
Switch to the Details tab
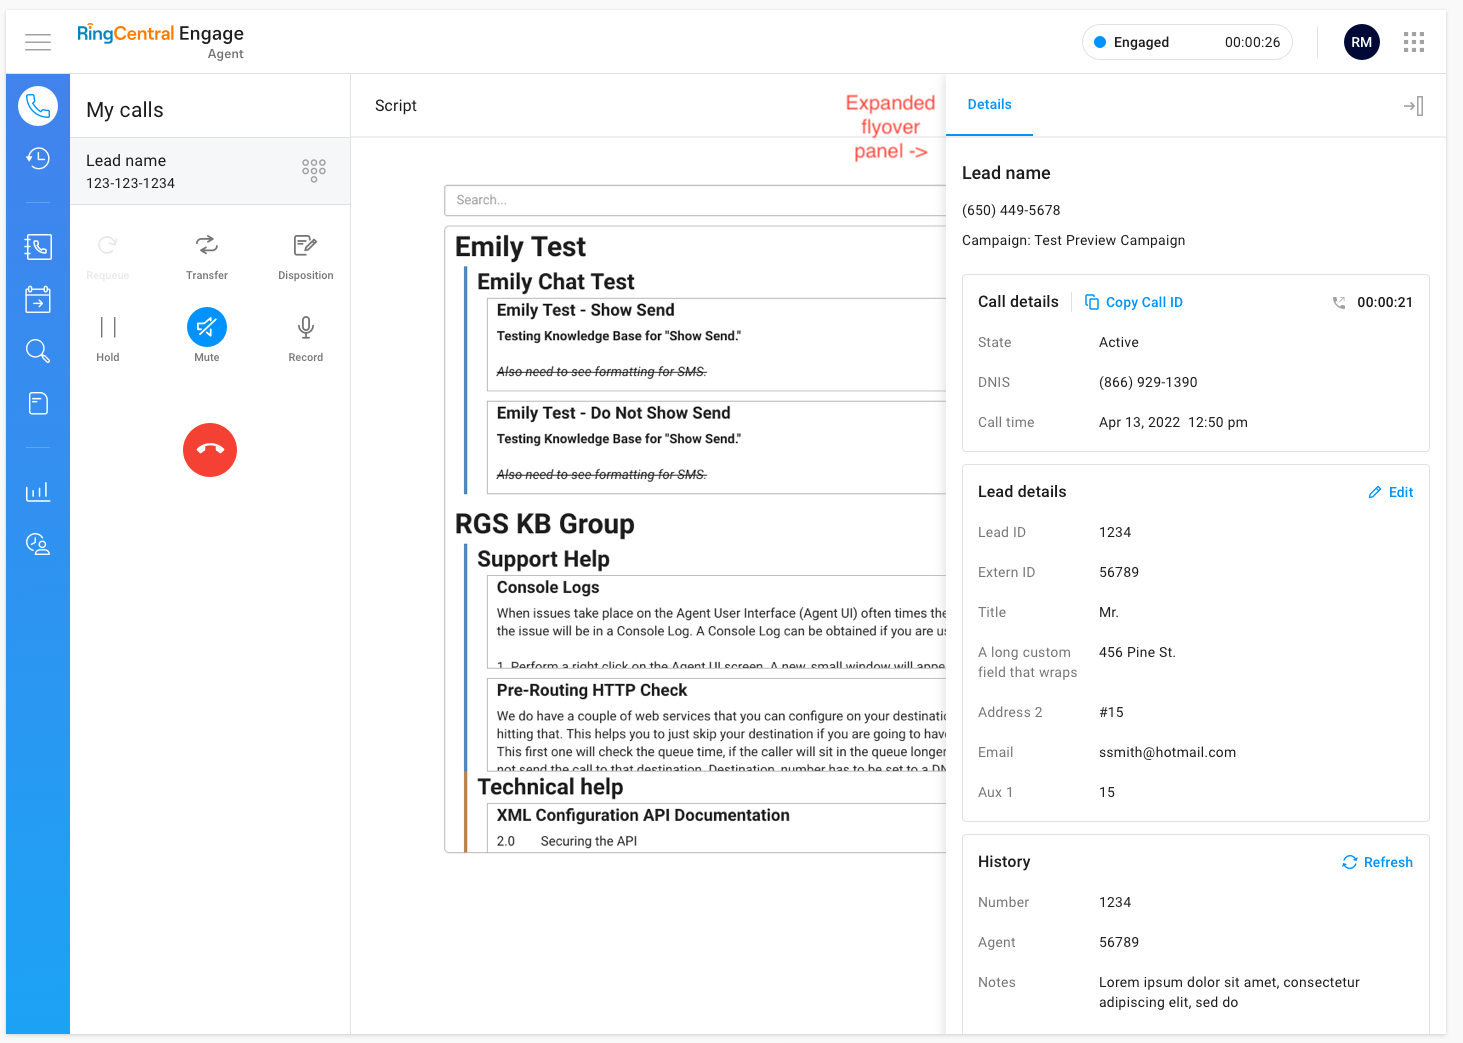tap(989, 104)
